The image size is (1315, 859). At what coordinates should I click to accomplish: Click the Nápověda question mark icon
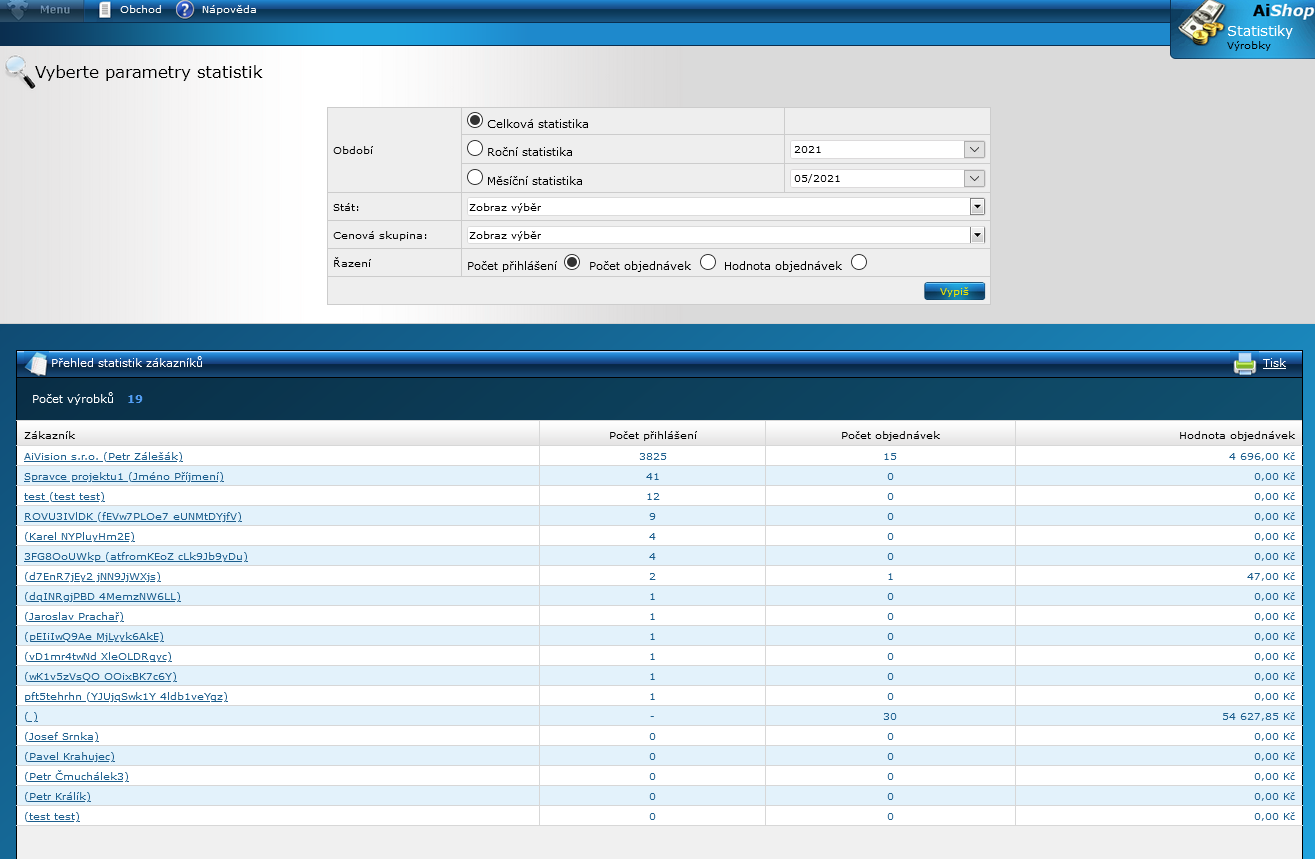[185, 10]
